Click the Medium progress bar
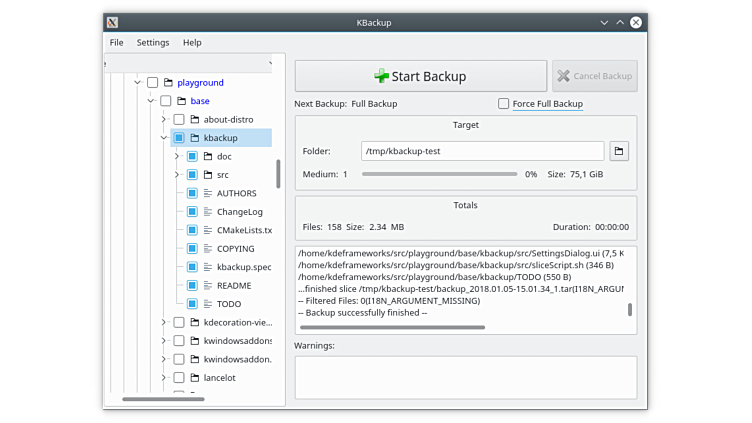 pyautogui.click(x=439, y=174)
